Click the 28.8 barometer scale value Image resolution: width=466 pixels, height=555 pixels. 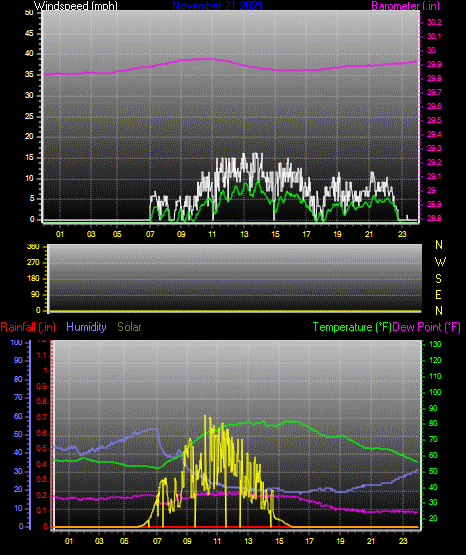(434, 218)
